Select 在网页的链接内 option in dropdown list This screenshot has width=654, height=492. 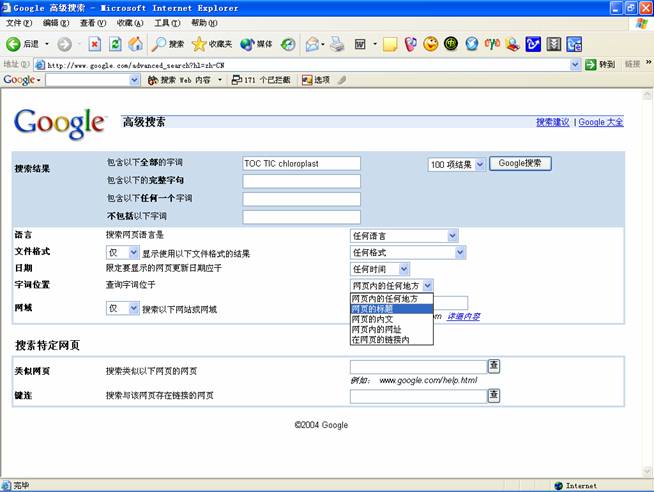[392, 340]
